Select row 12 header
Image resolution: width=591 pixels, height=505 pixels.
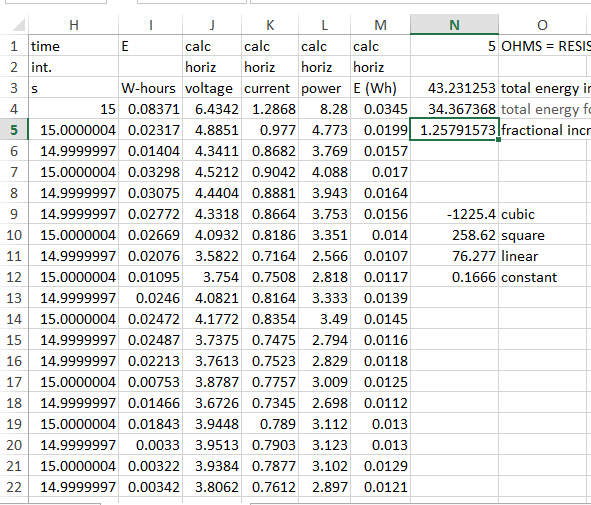click(x=14, y=277)
